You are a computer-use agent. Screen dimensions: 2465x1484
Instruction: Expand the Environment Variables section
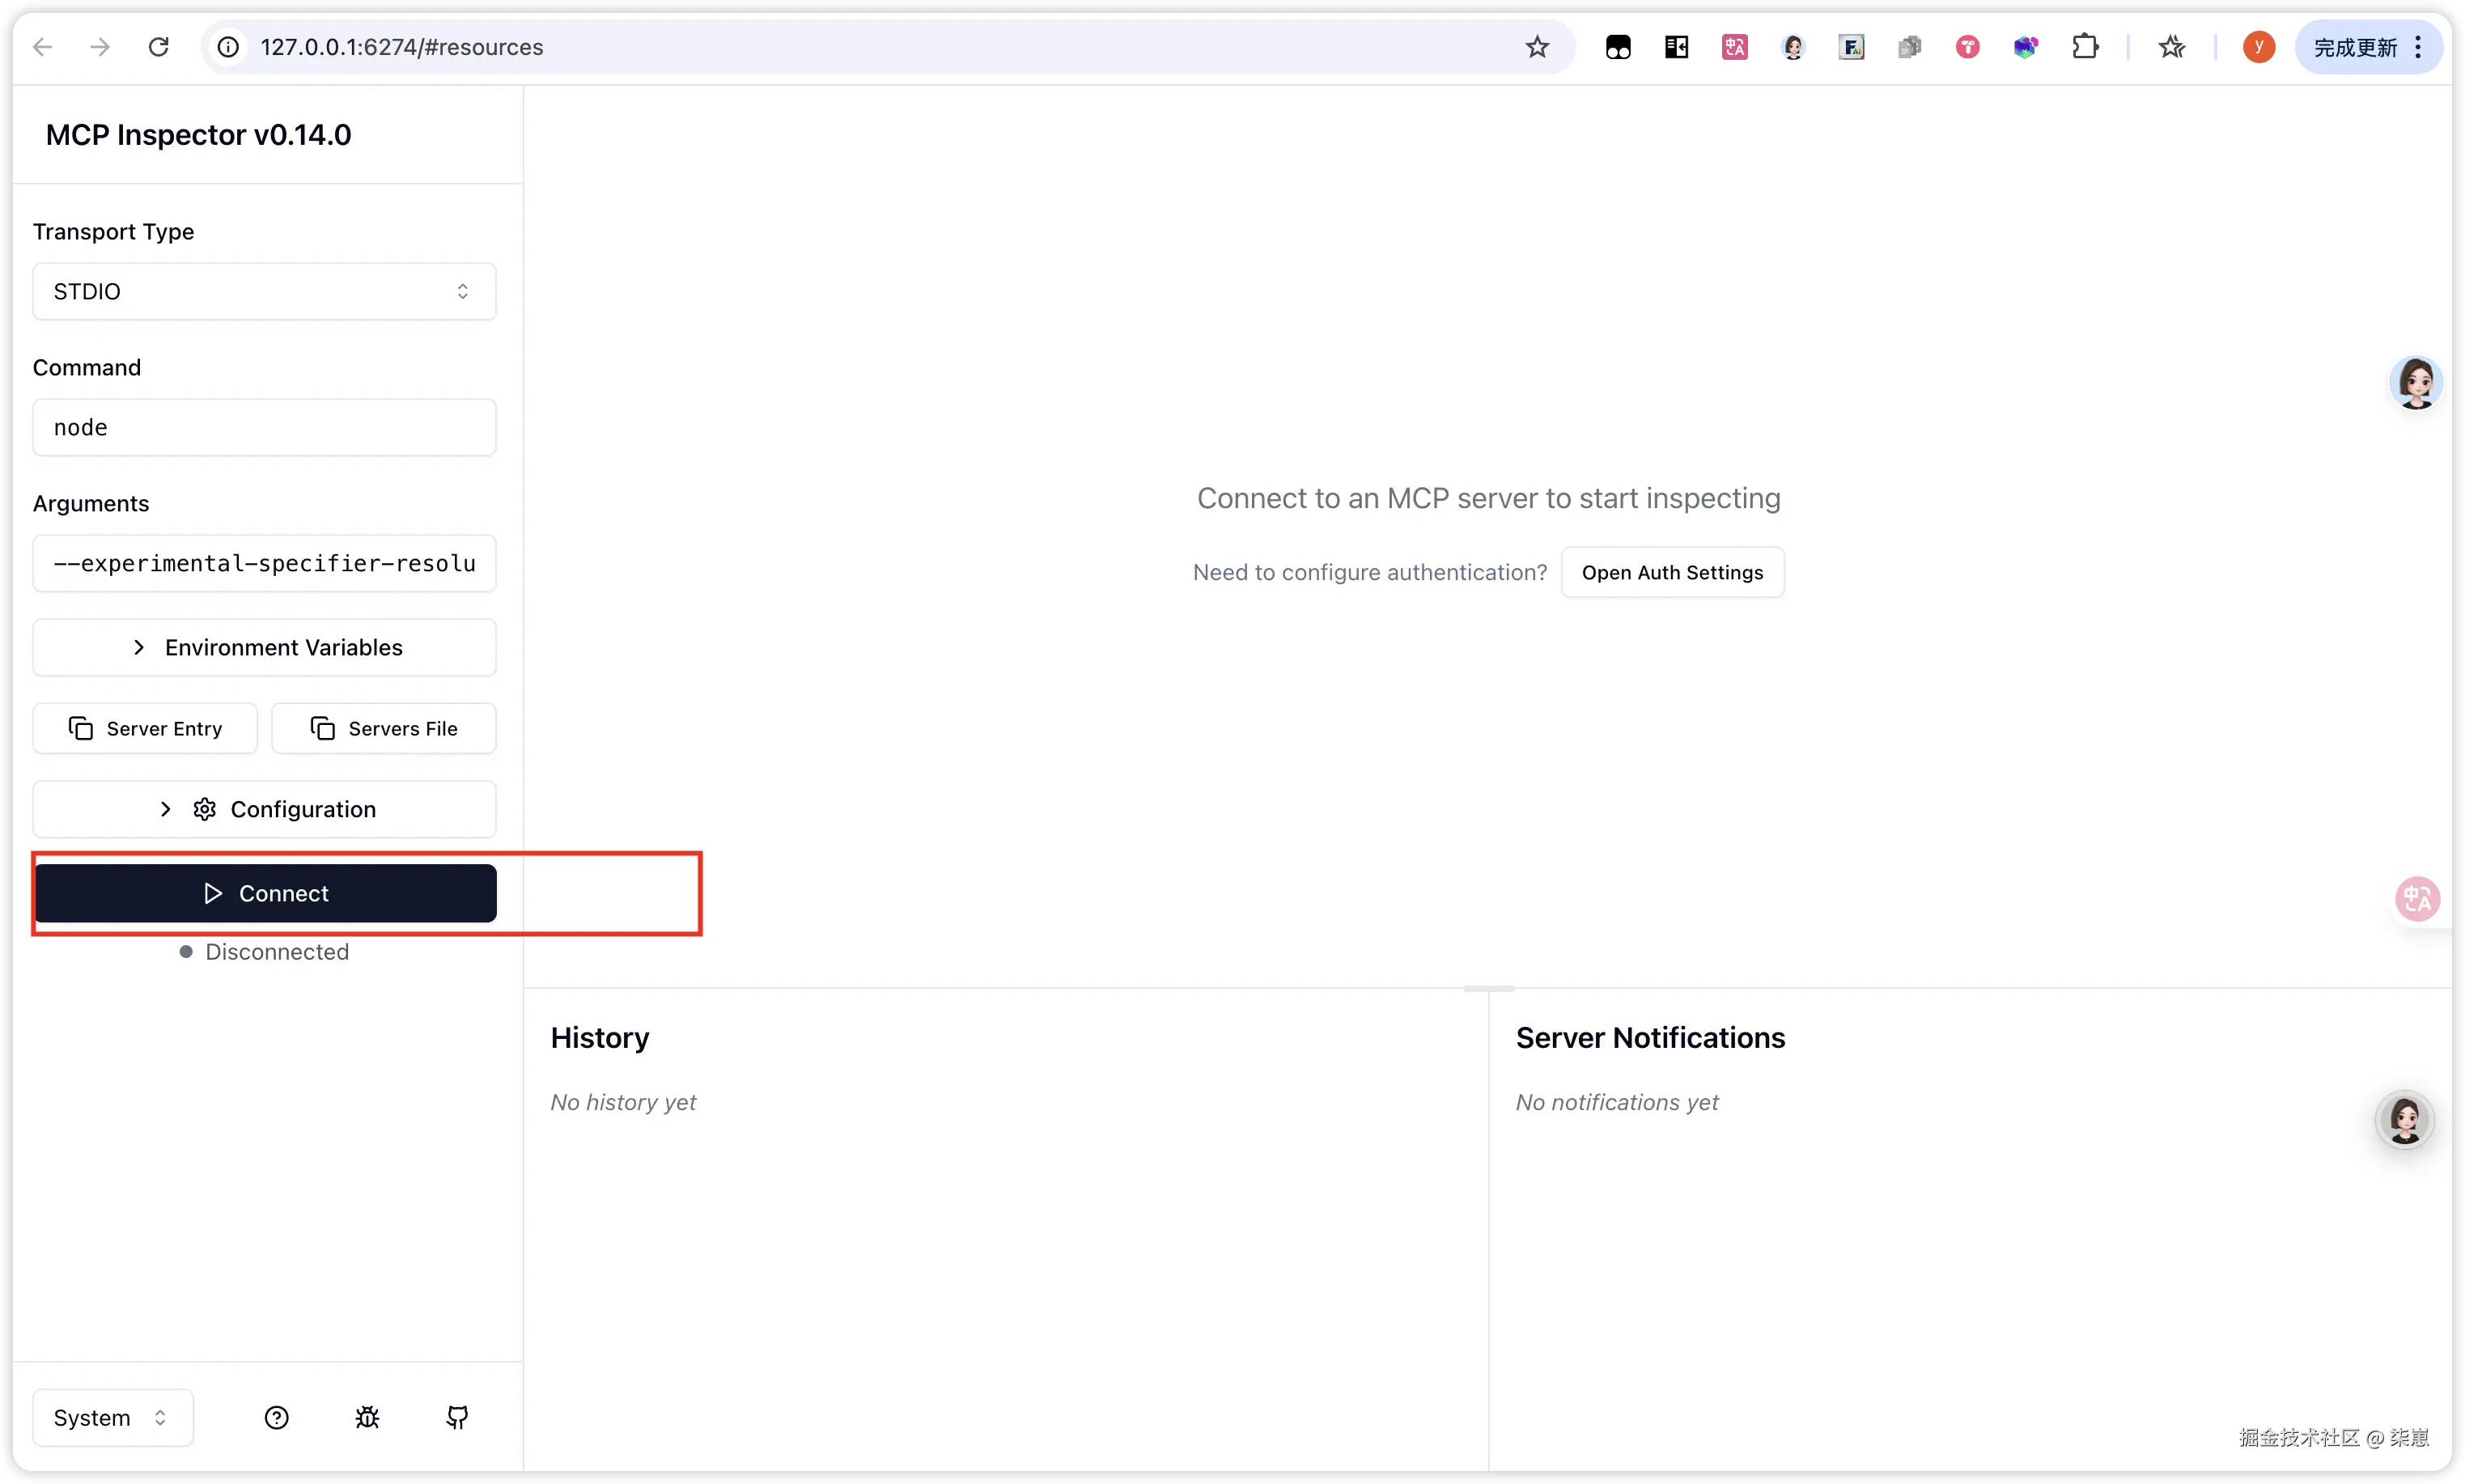click(x=264, y=647)
